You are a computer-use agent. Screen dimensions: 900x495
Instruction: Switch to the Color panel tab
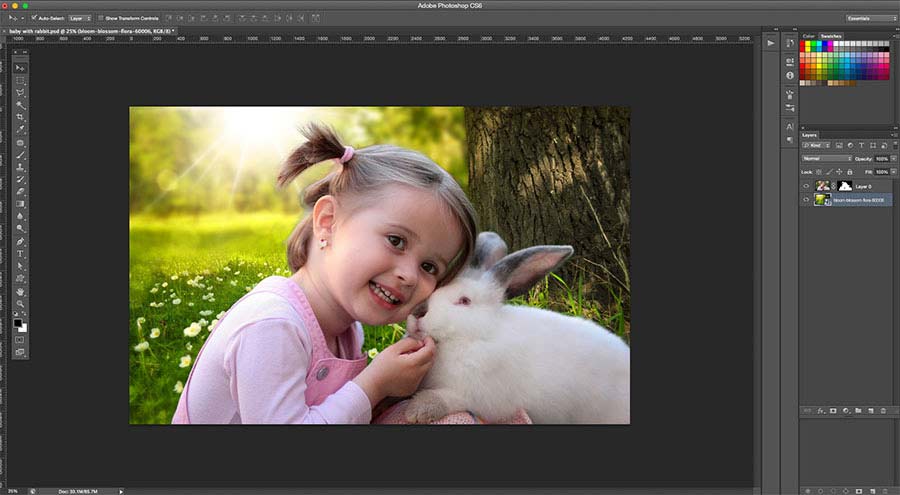pyautogui.click(x=808, y=36)
